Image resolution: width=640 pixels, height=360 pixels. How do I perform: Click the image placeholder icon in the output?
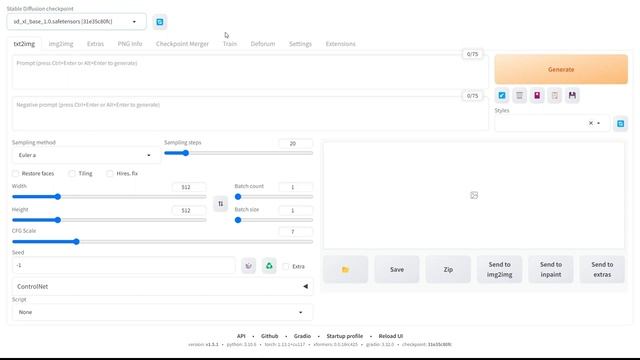[x=474, y=196]
